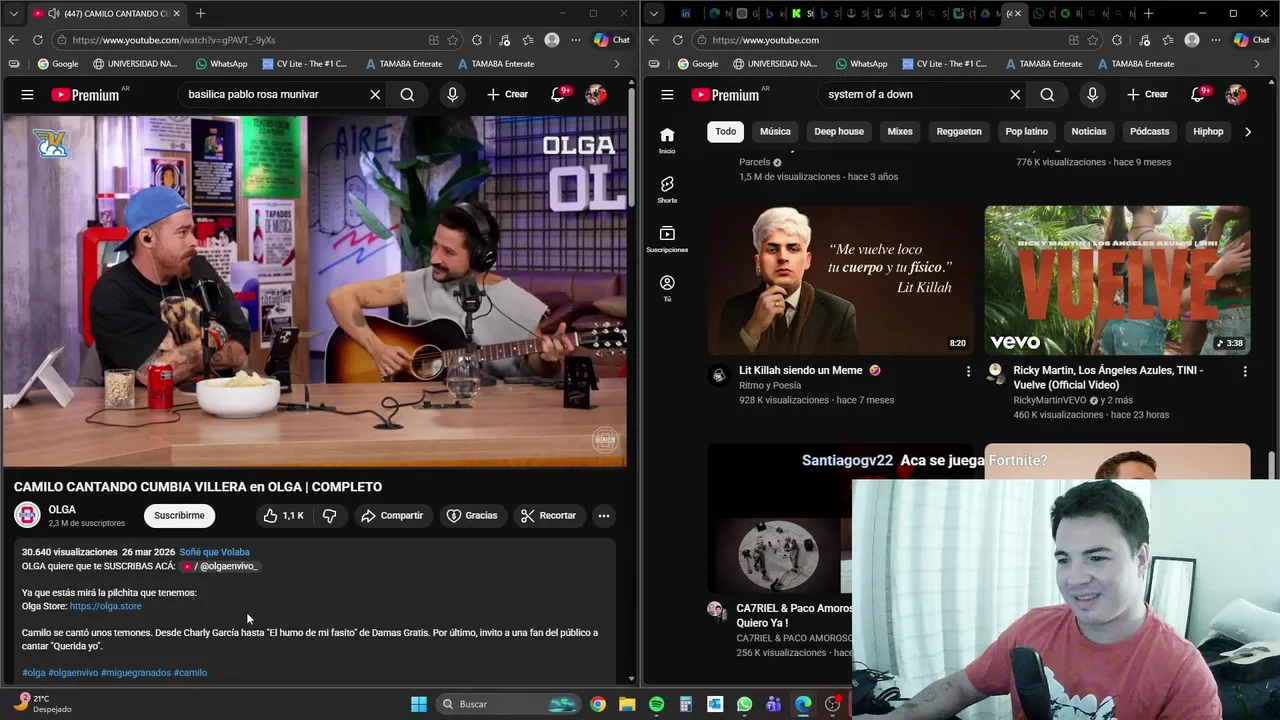This screenshot has width=1280, height=720.
Task: Select the 'Deep house' filter chip
Action: 839,131
